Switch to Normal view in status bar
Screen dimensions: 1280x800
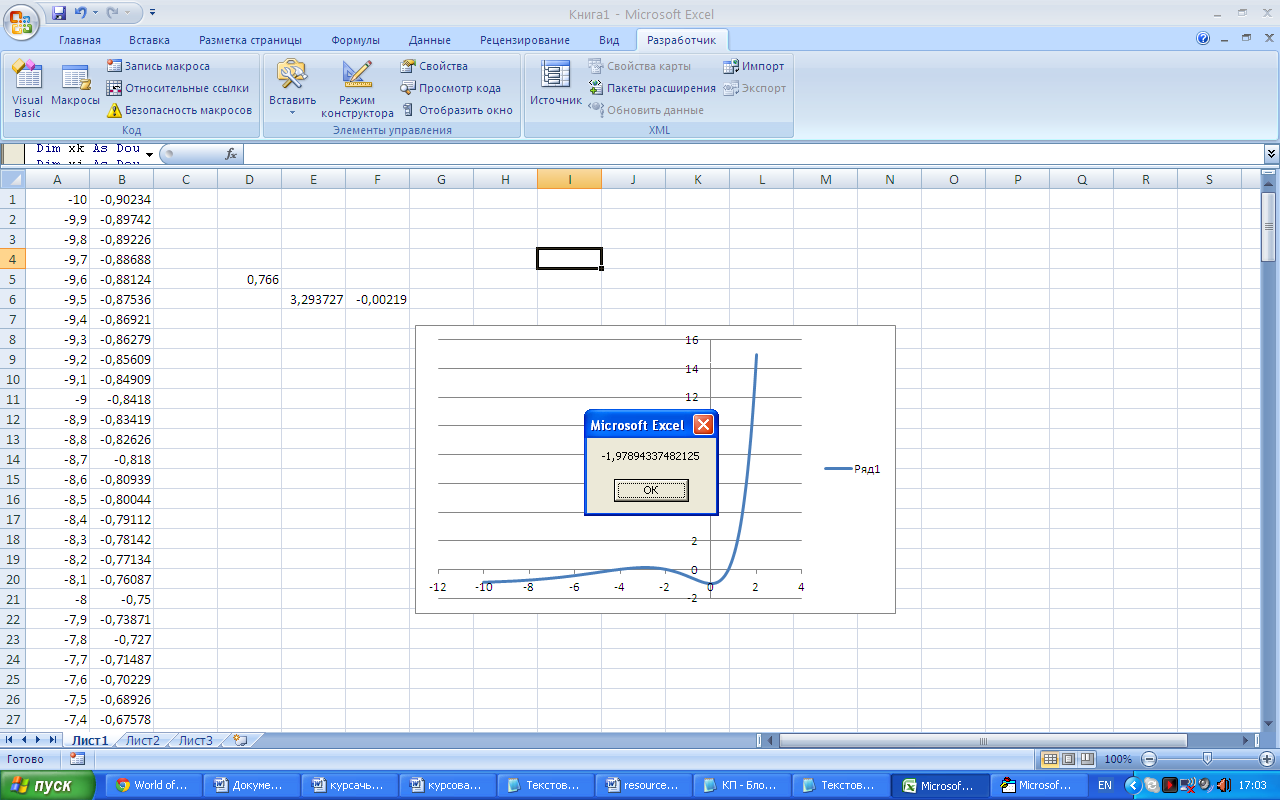click(x=1049, y=759)
